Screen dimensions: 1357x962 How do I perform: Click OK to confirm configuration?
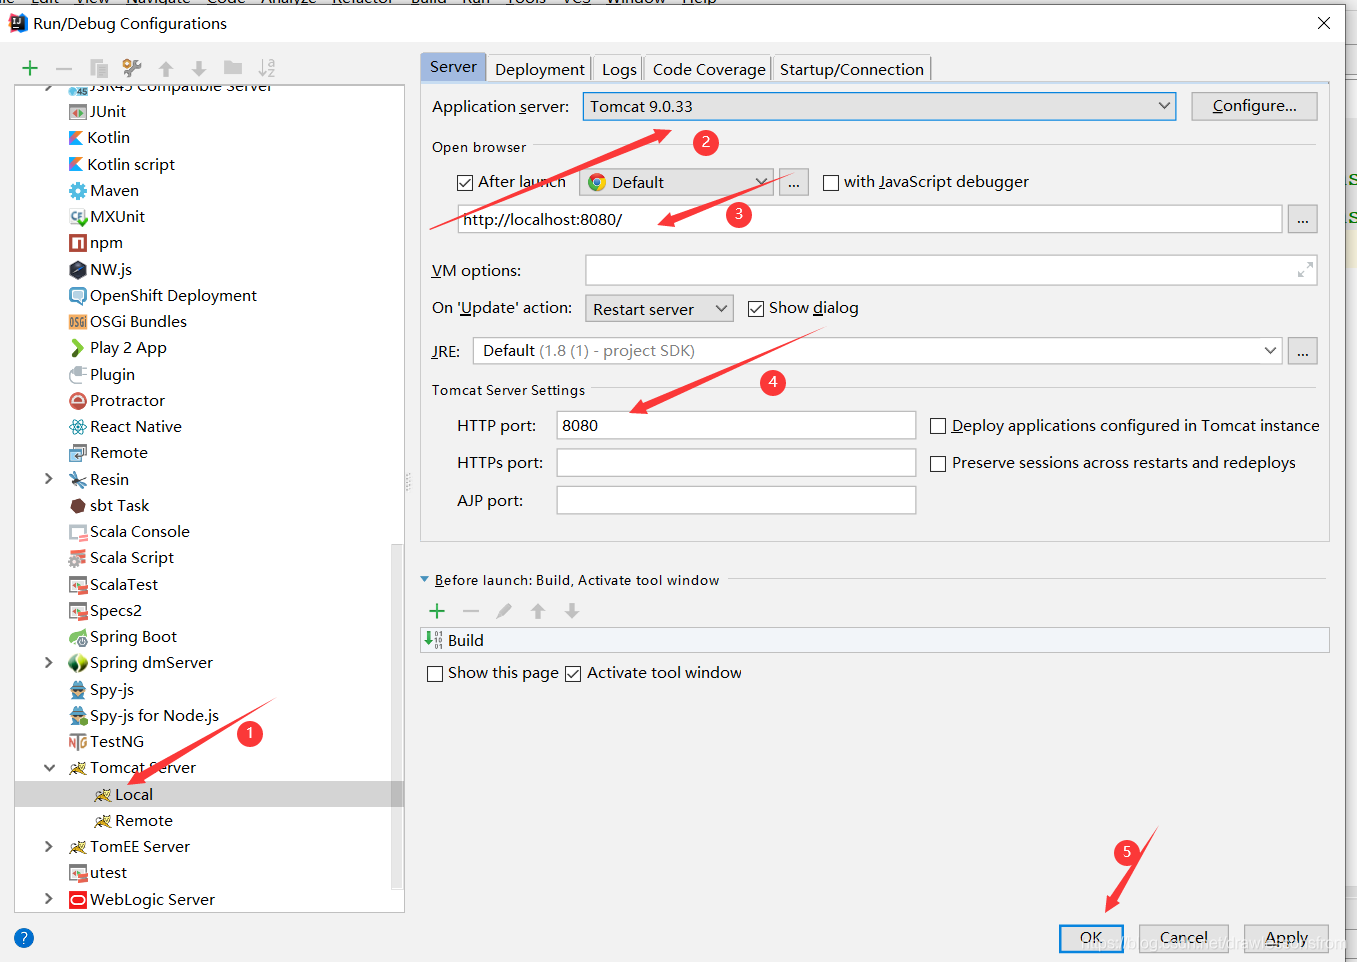click(1091, 938)
